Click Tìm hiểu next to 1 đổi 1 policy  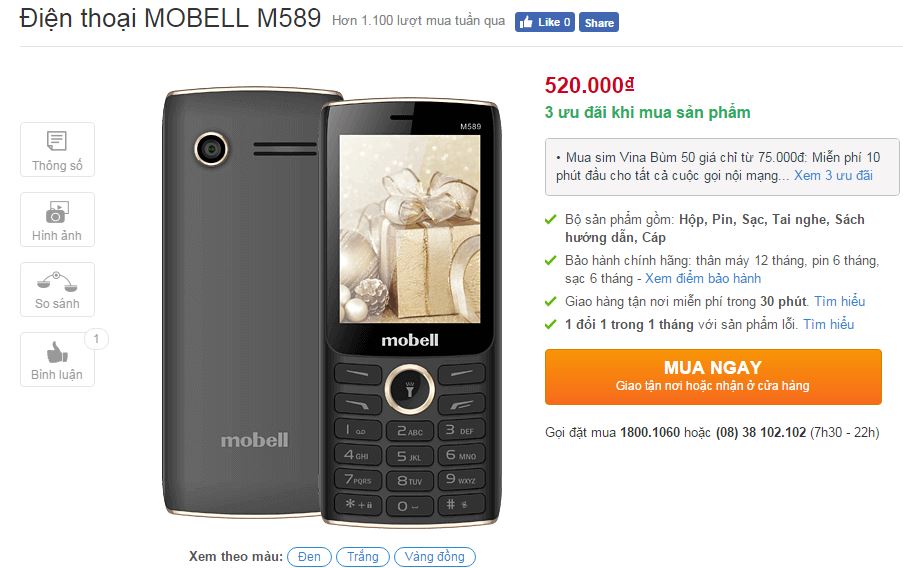(829, 324)
